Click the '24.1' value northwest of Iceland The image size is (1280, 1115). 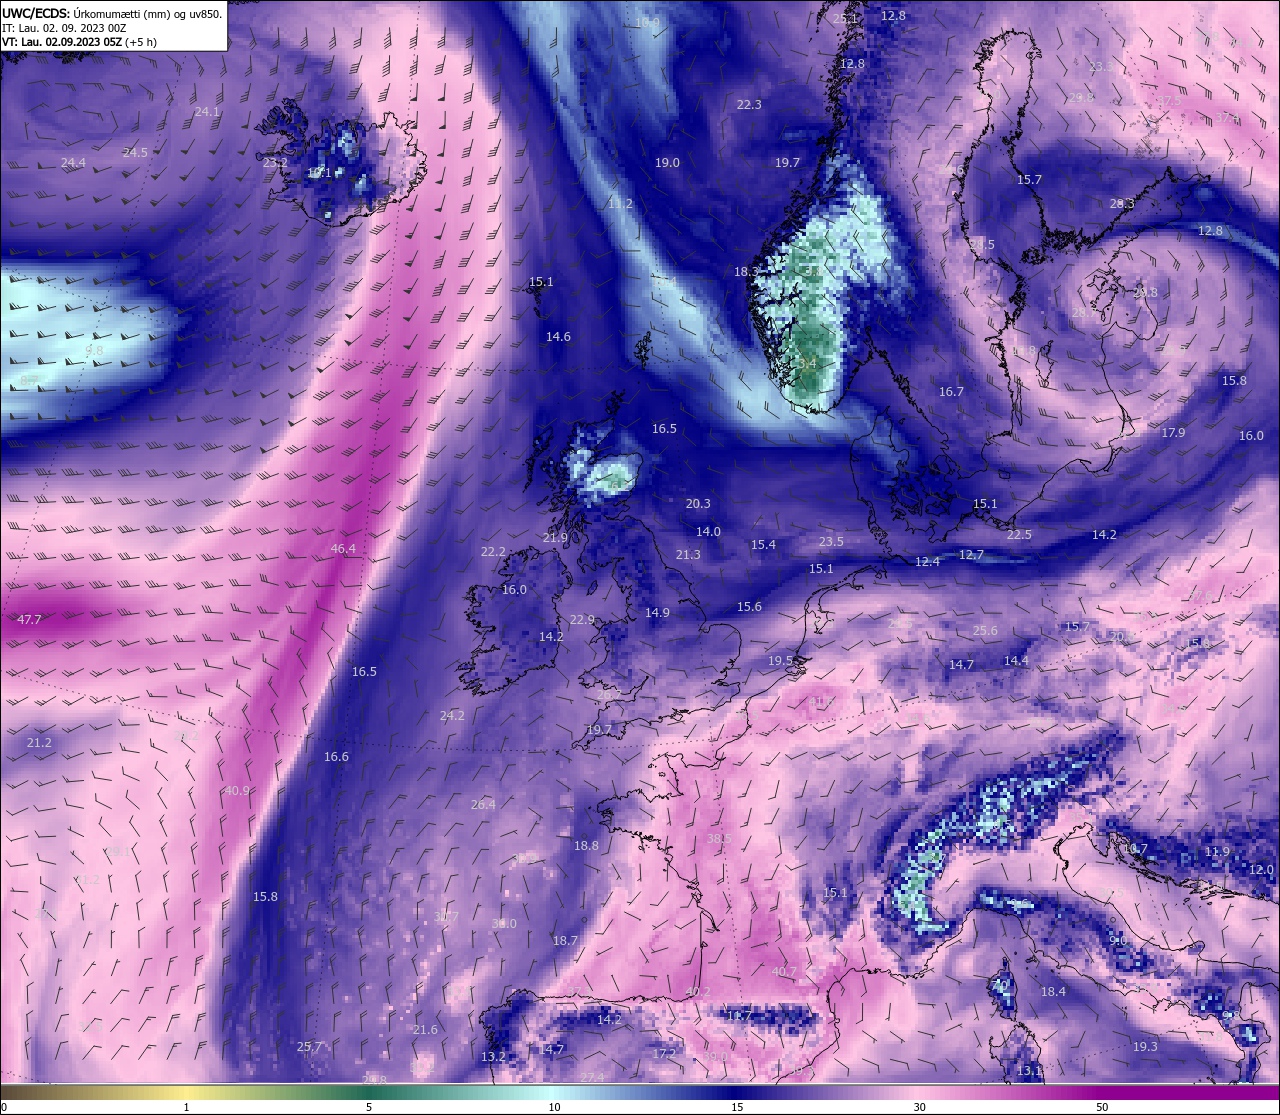(207, 112)
